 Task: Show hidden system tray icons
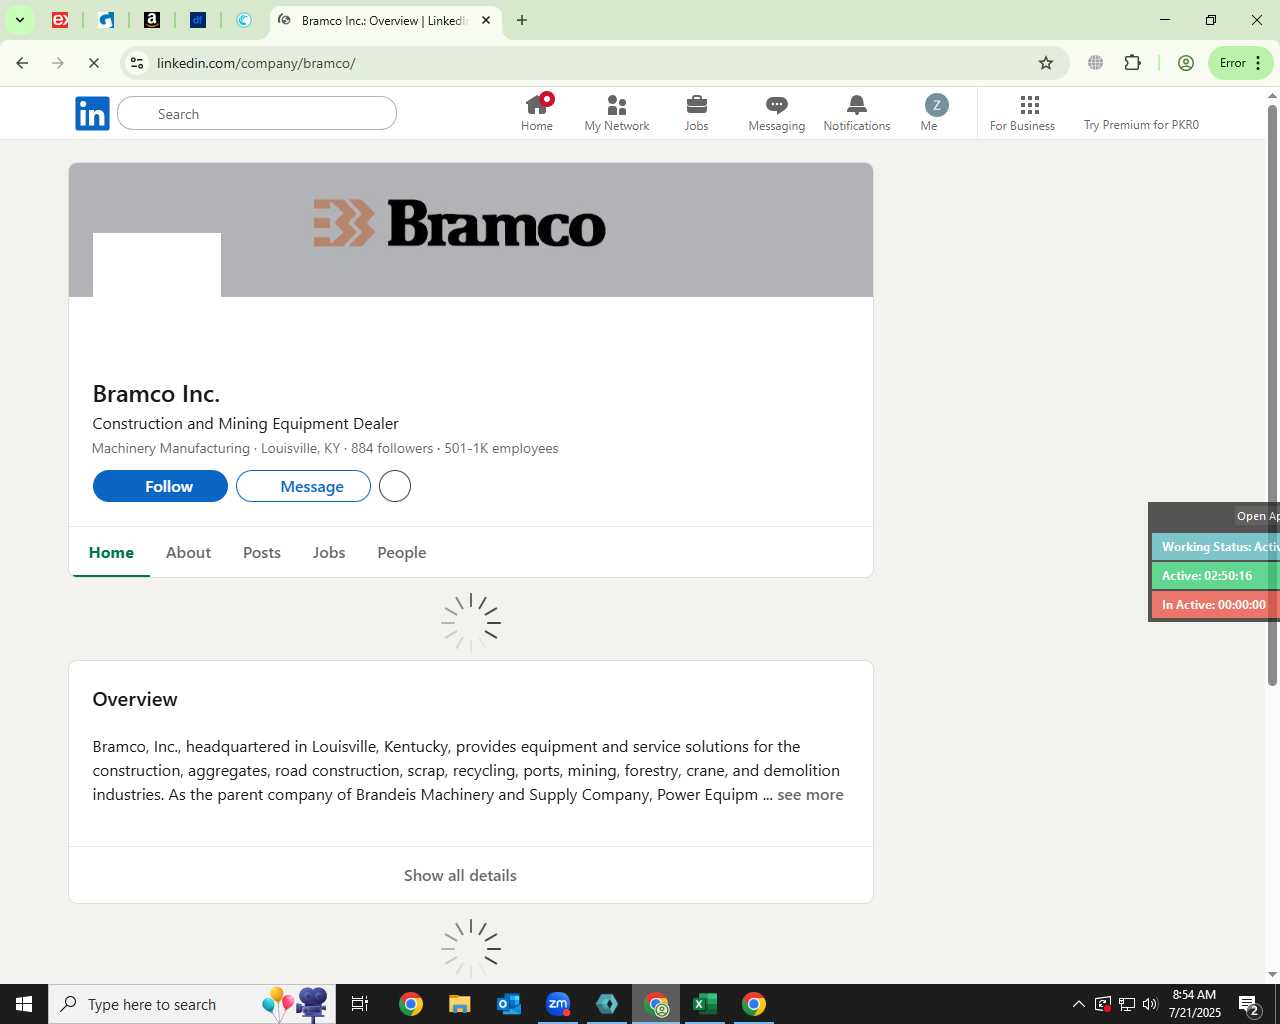pyautogui.click(x=1078, y=1004)
